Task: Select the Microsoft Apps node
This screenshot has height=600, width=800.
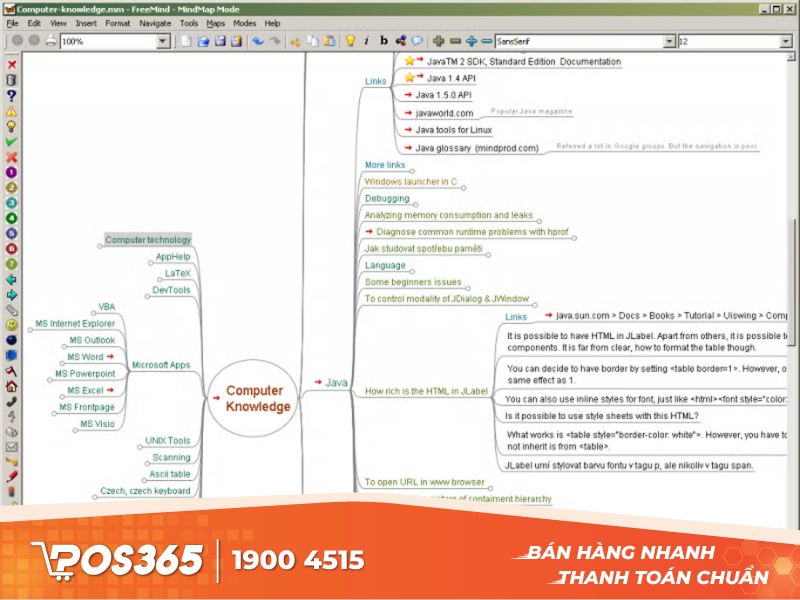Action: 161,365
